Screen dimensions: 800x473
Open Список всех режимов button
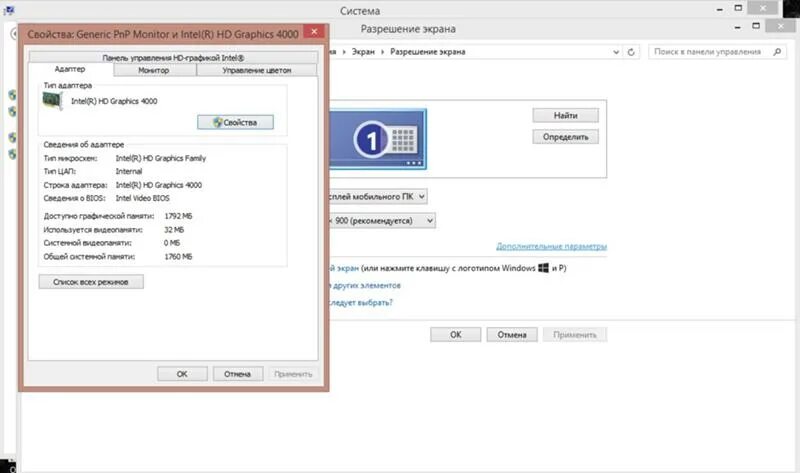(91, 282)
